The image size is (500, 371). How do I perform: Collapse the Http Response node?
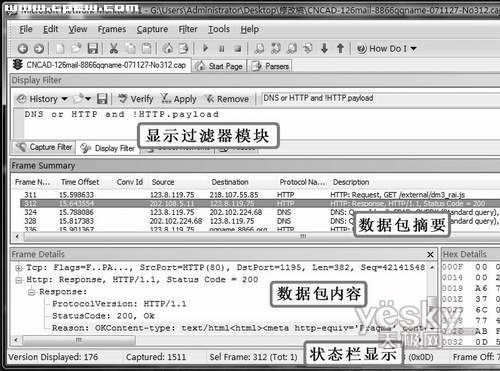(19, 280)
